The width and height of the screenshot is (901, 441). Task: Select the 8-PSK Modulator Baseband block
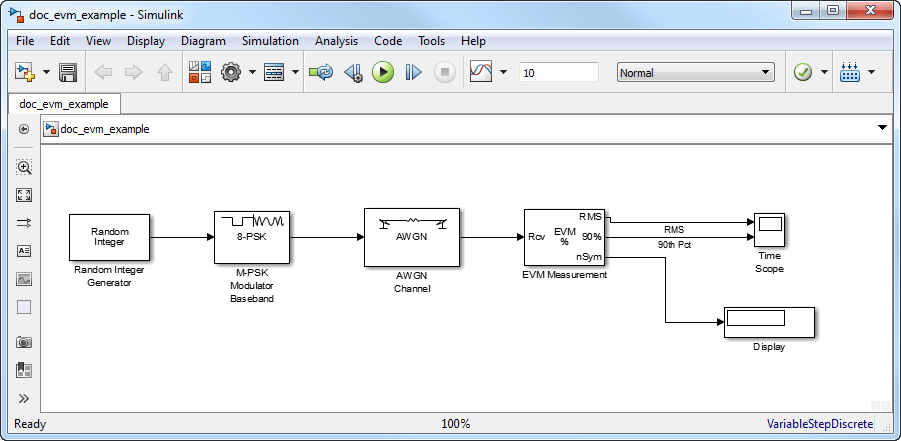point(253,237)
